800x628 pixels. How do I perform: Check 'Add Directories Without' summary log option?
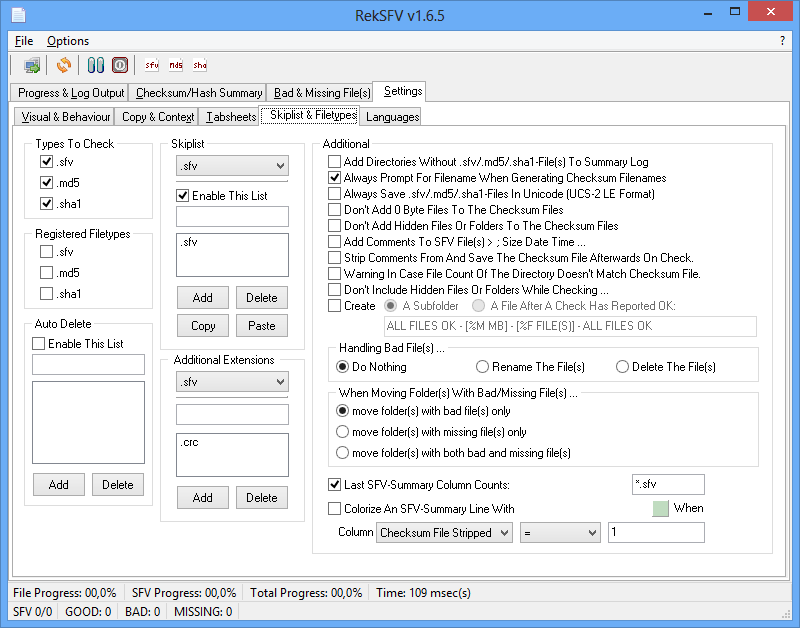click(334, 162)
